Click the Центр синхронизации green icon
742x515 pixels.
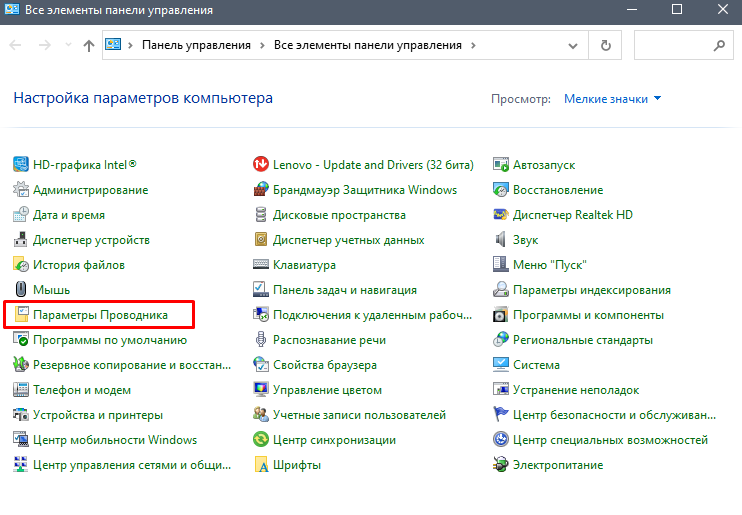coord(261,440)
